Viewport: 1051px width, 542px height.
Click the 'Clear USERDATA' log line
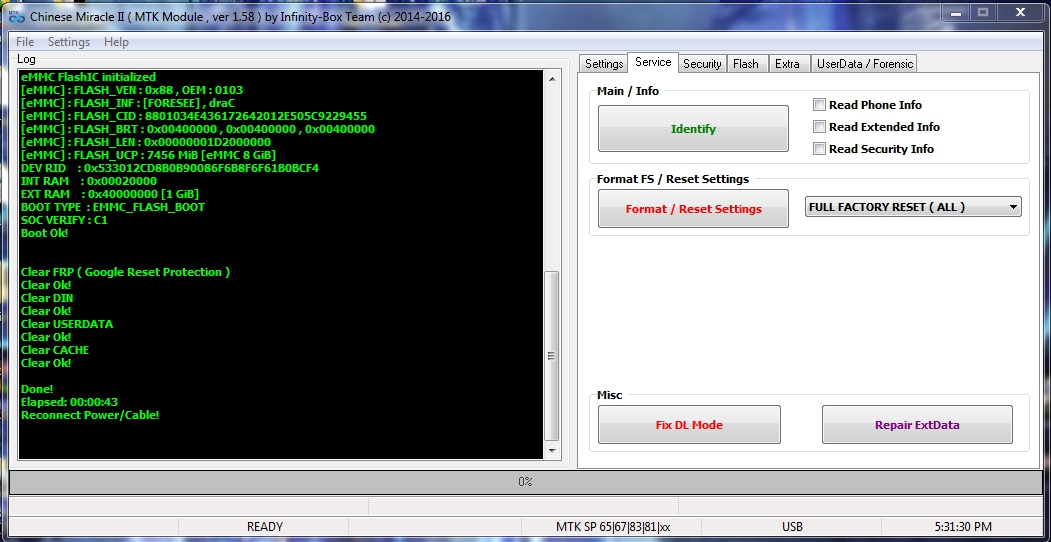(x=67, y=324)
